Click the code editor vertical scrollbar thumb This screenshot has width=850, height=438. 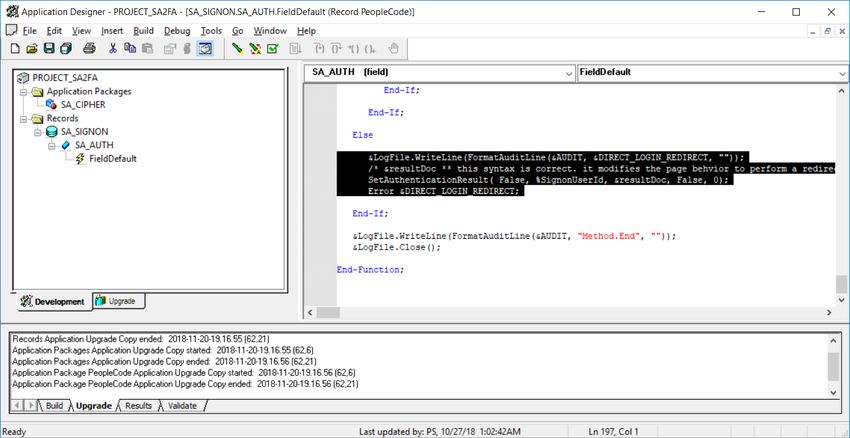[x=841, y=284]
